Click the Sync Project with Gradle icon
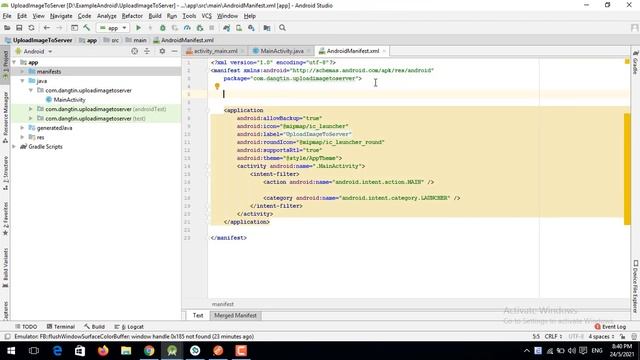The width and height of the screenshot is (640, 360). coord(227,28)
